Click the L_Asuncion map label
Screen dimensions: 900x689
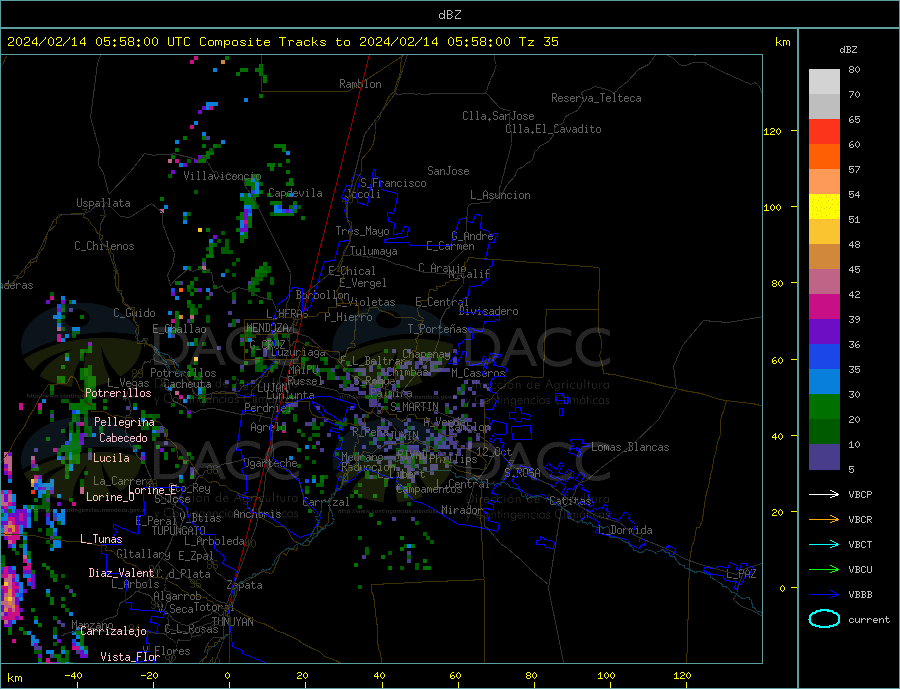point(500,195)
